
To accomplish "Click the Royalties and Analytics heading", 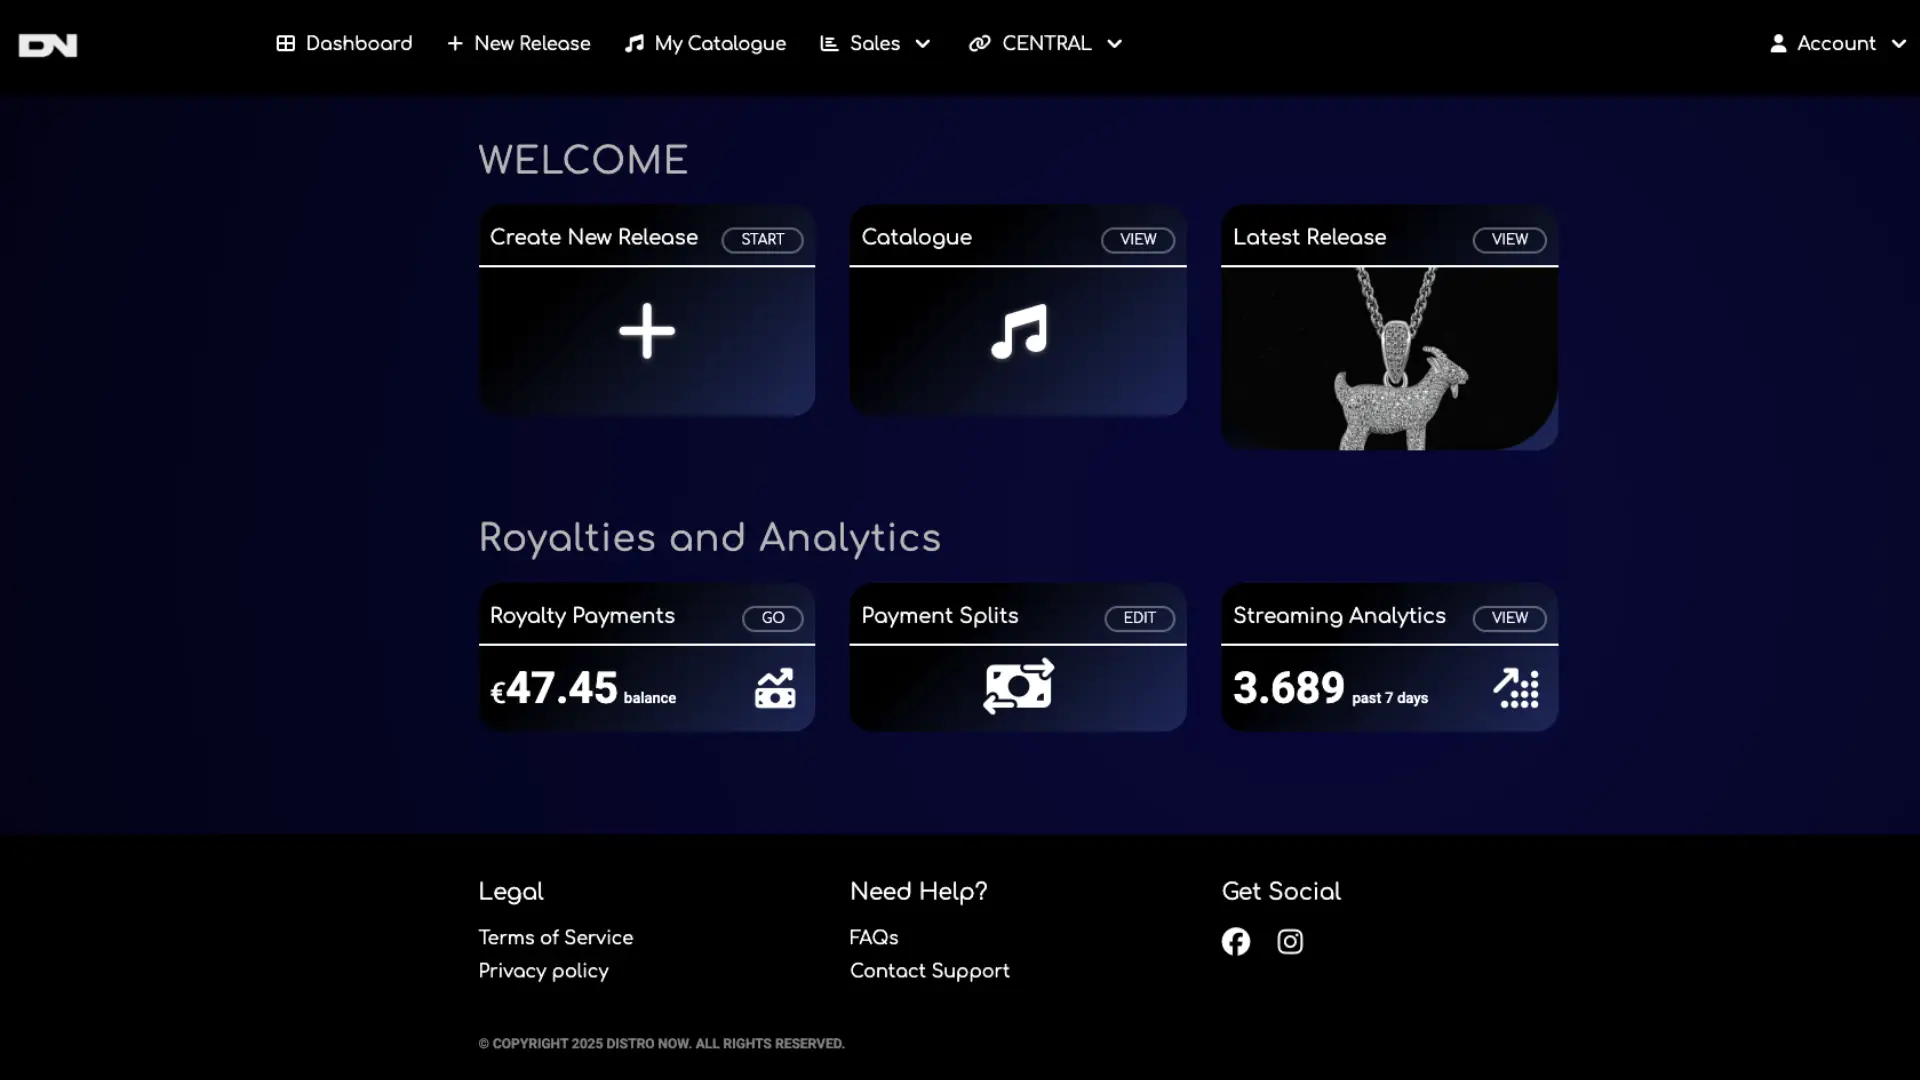I will (710, 538).
